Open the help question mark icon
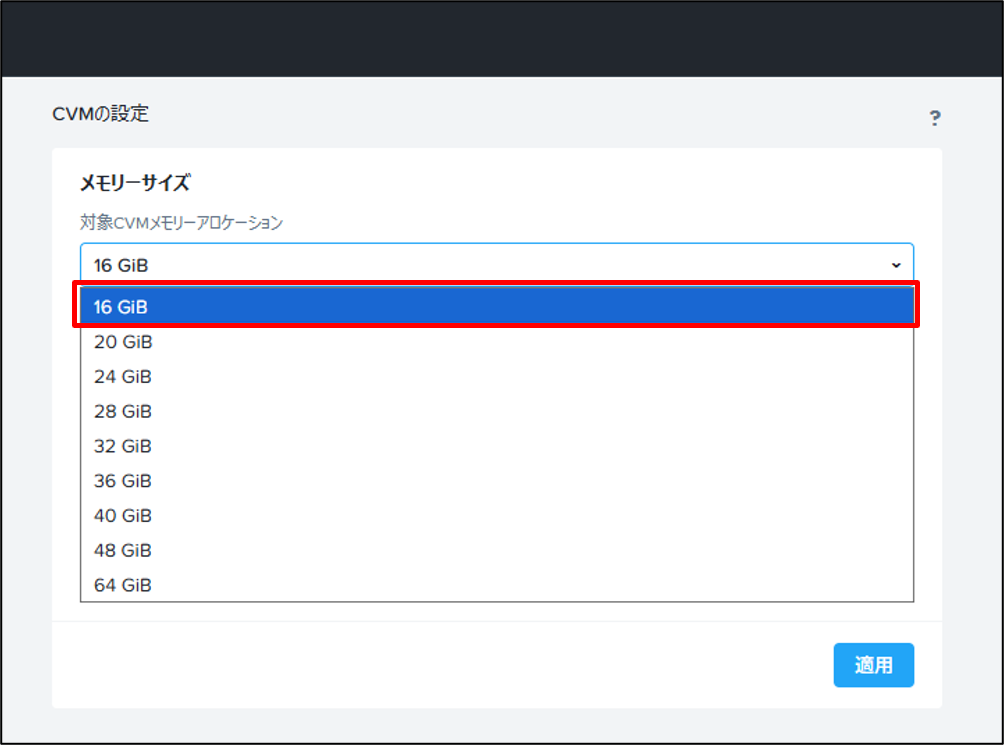The height and width of the screenshot is (745, 1004). [x=935, y=118]
